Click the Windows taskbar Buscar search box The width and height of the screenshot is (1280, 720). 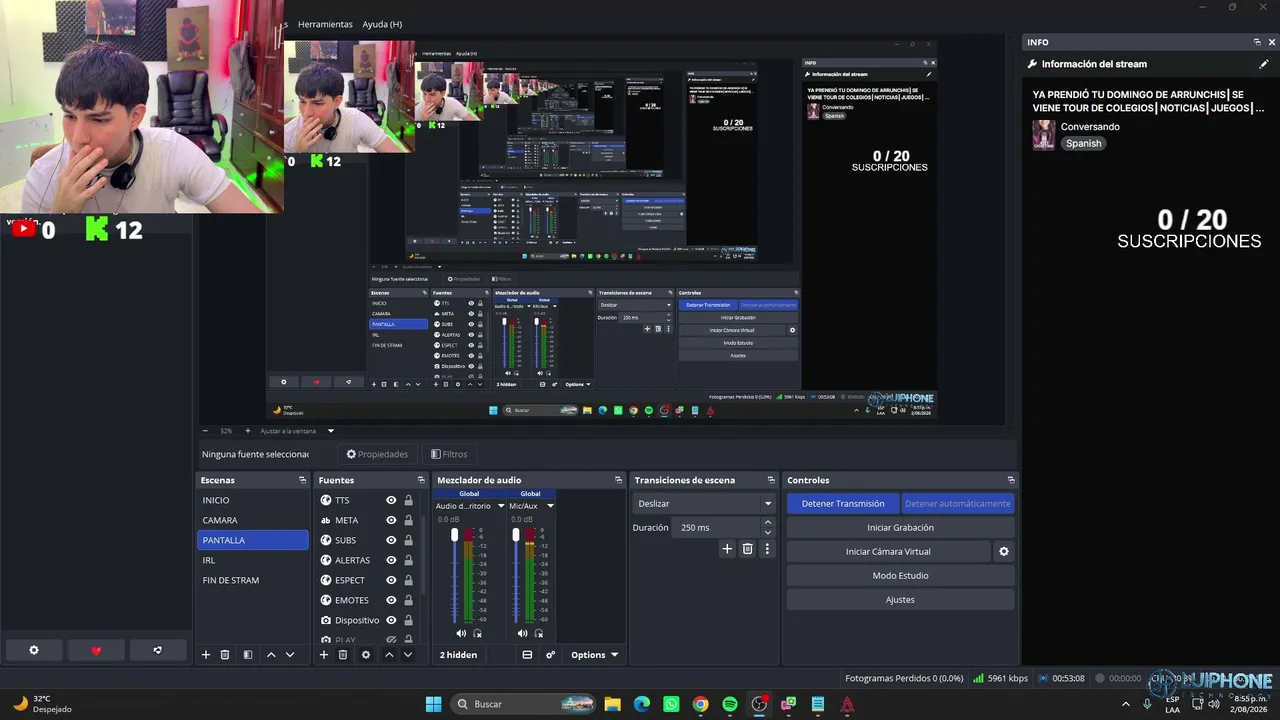click(525, 704)
